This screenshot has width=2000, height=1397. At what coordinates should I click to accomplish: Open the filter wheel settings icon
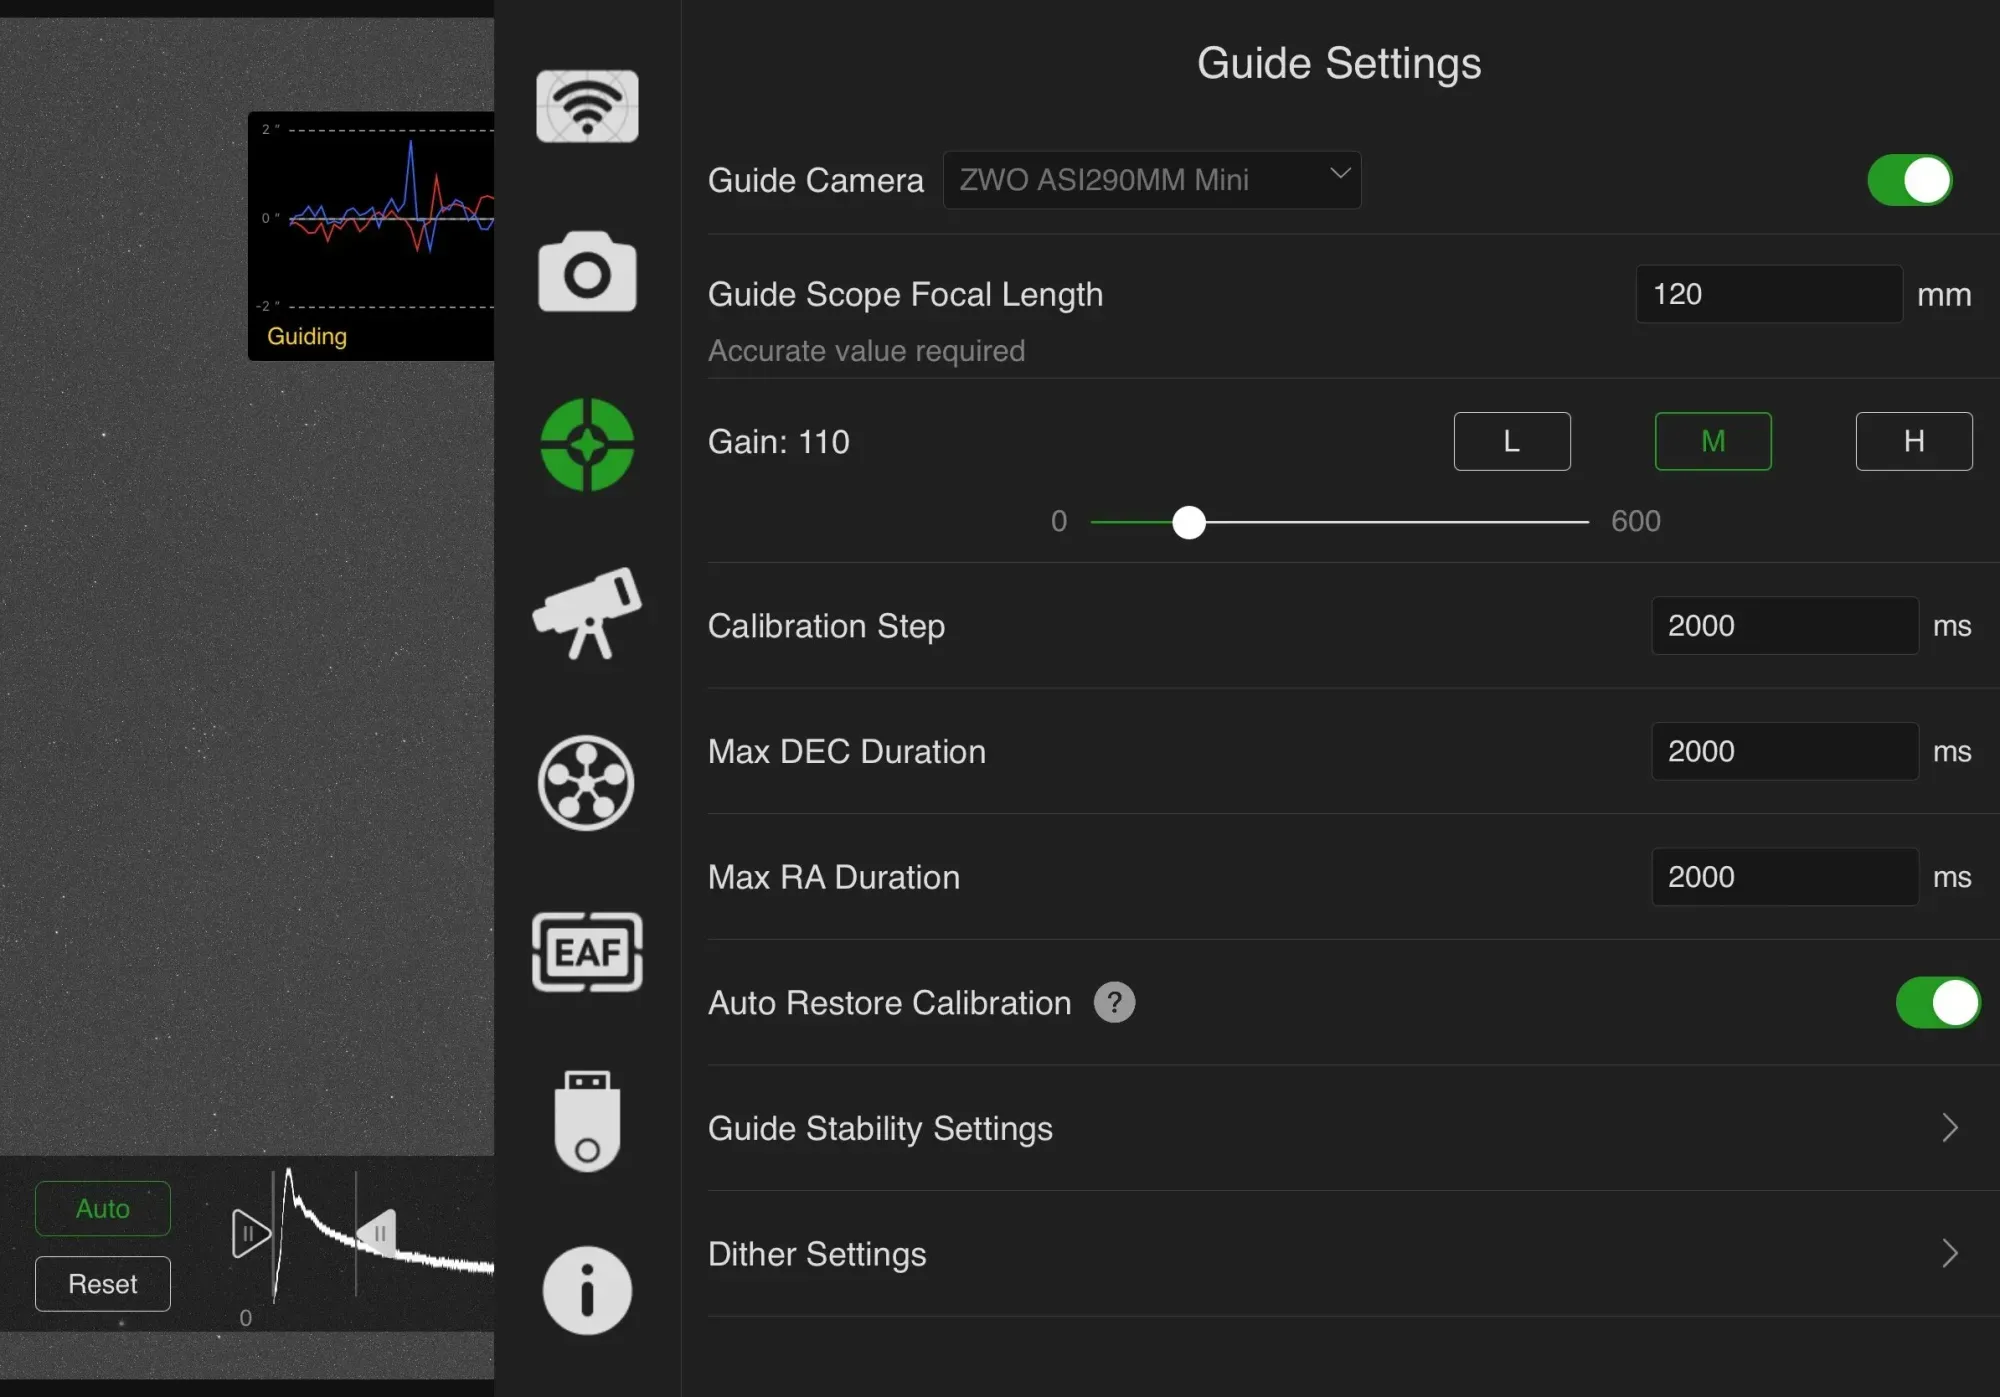587,783
